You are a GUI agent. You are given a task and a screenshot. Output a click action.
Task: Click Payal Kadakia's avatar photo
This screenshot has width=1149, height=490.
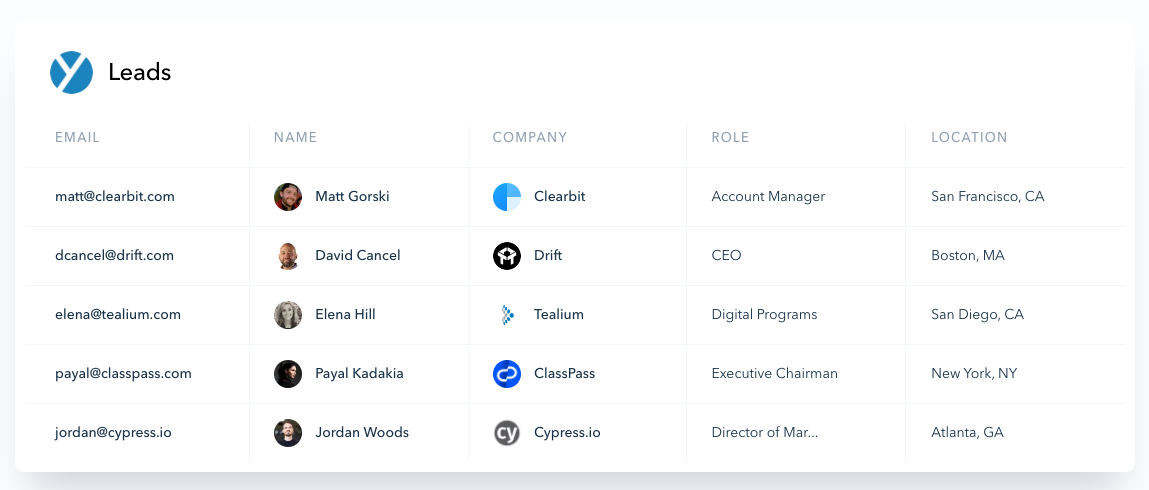tap(288, 374)
